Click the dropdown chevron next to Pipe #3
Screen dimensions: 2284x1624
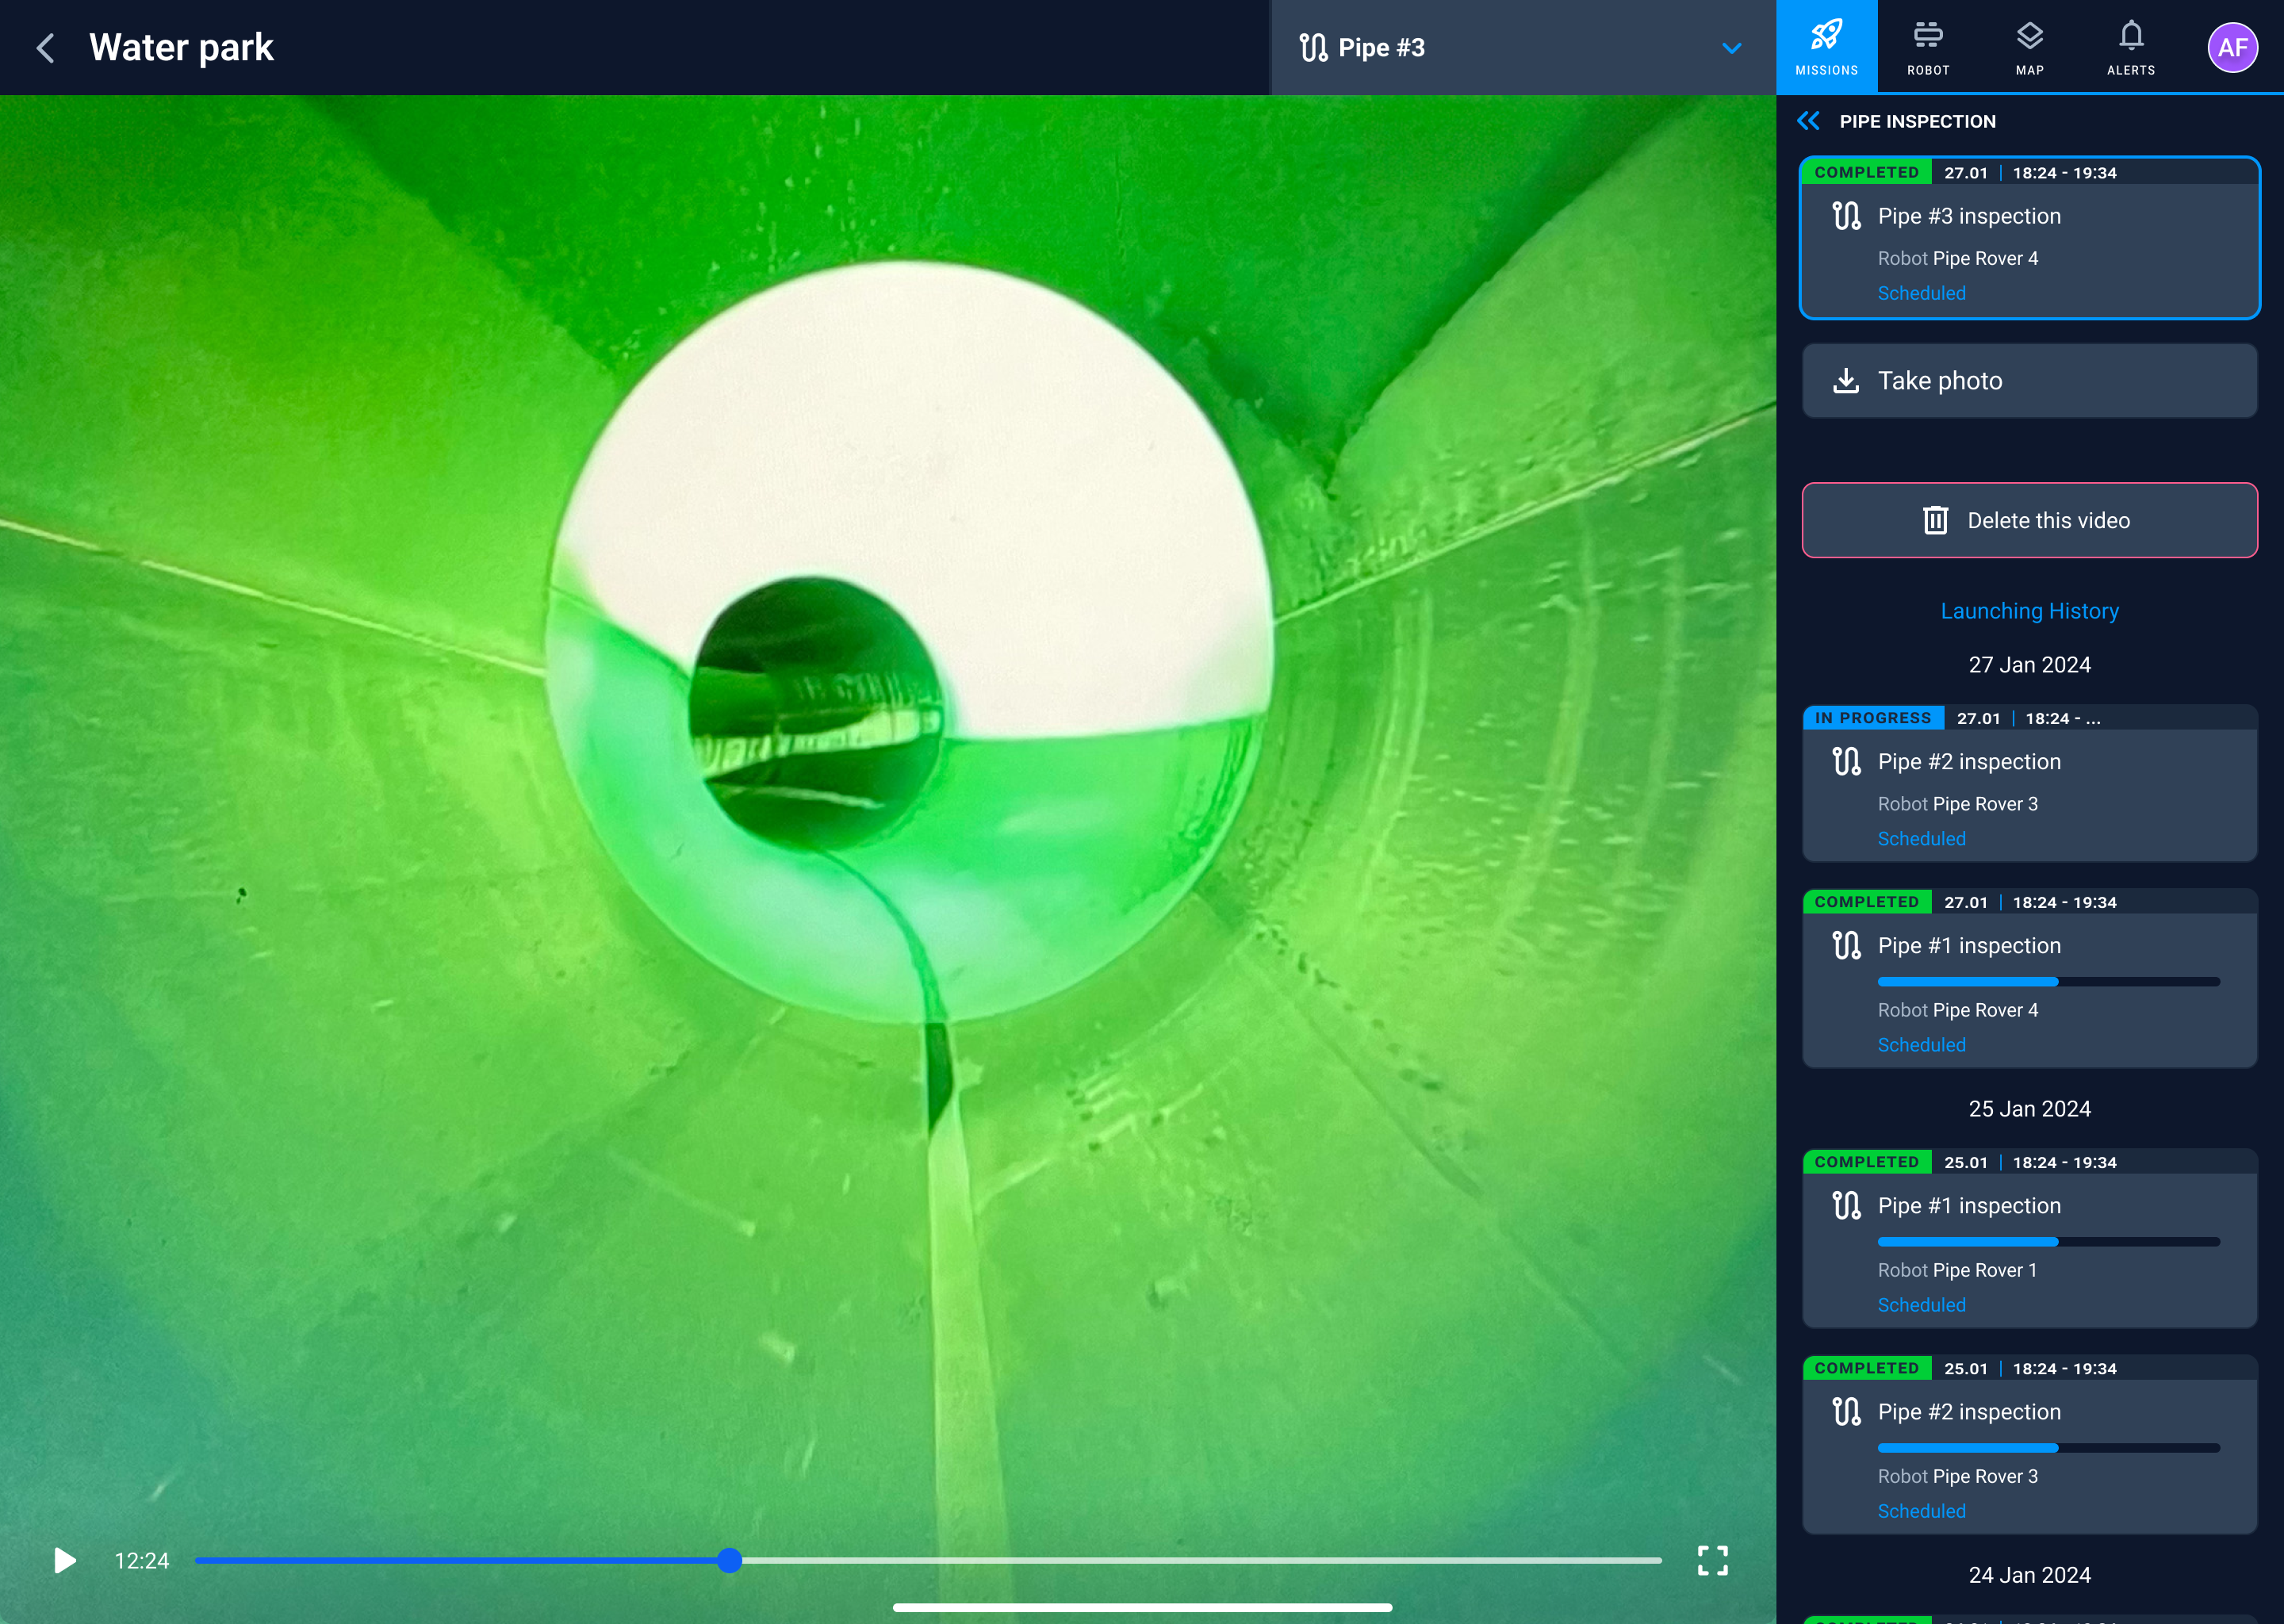(1732, 48)
